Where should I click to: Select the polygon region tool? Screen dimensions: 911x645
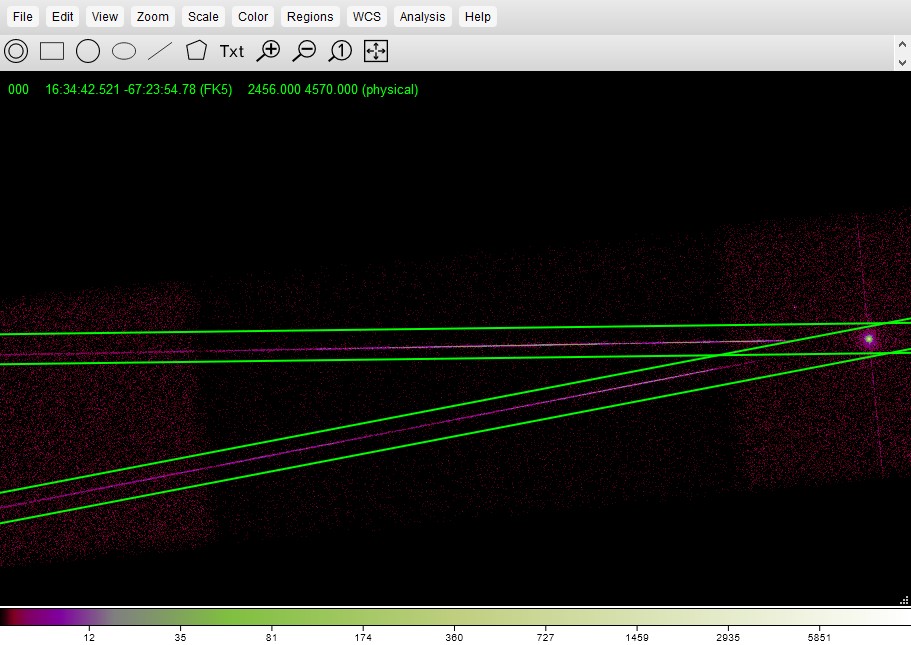(x=196, y=51)
